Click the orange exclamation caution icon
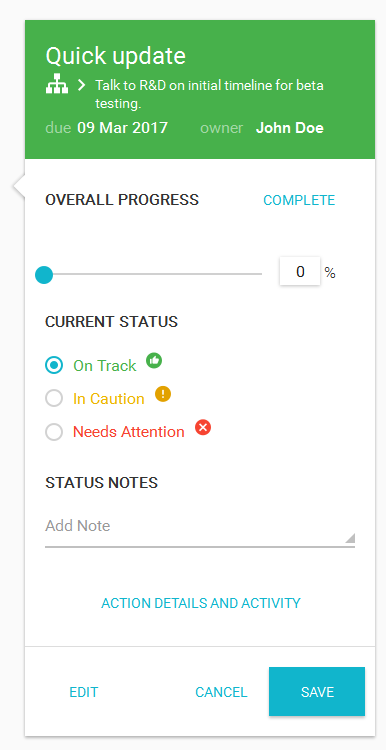 click(163, 394)
